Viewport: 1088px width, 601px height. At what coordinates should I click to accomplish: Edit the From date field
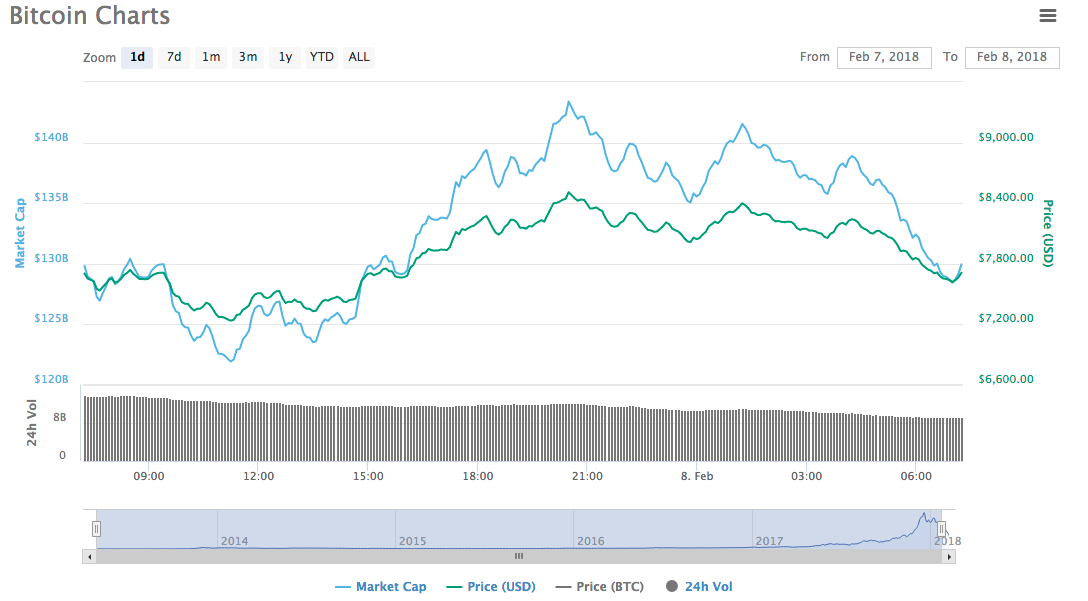point(884,58)
